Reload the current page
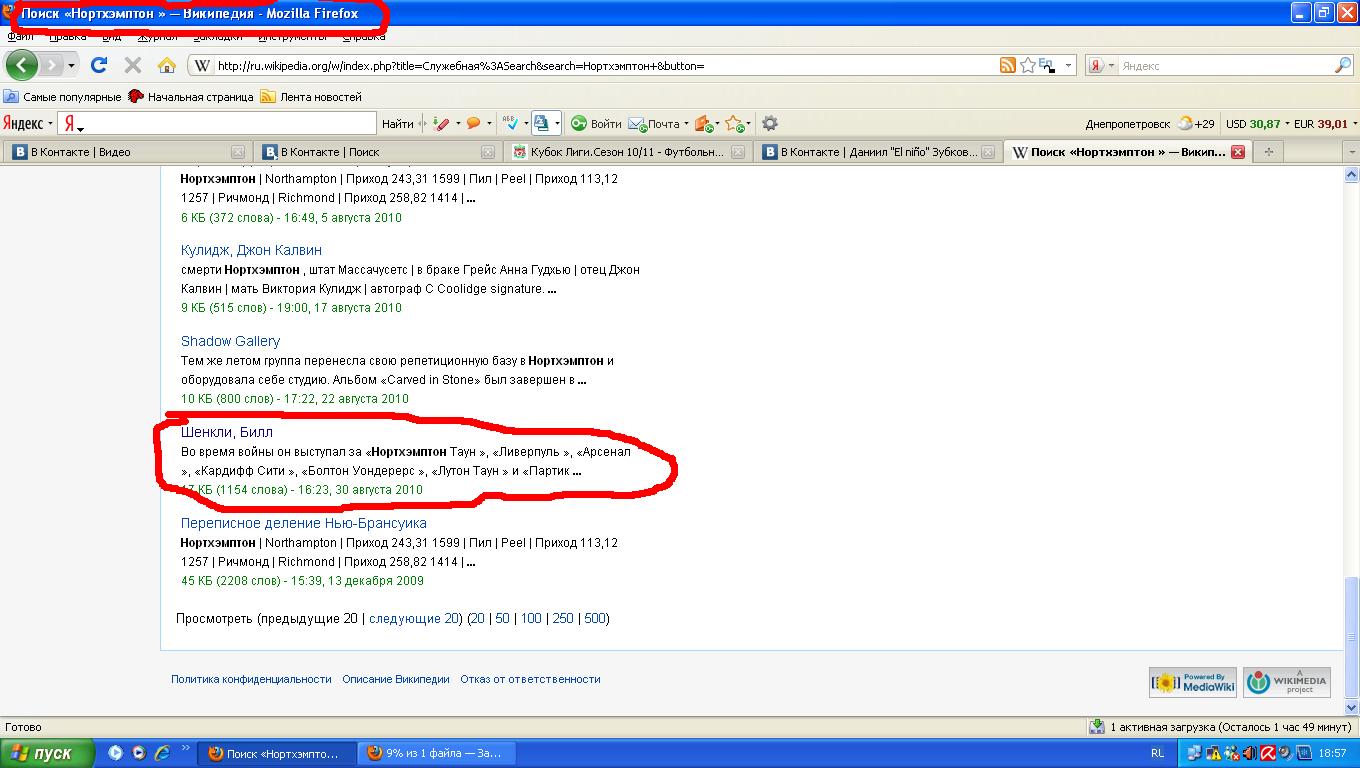 click(x=99, y=65)
